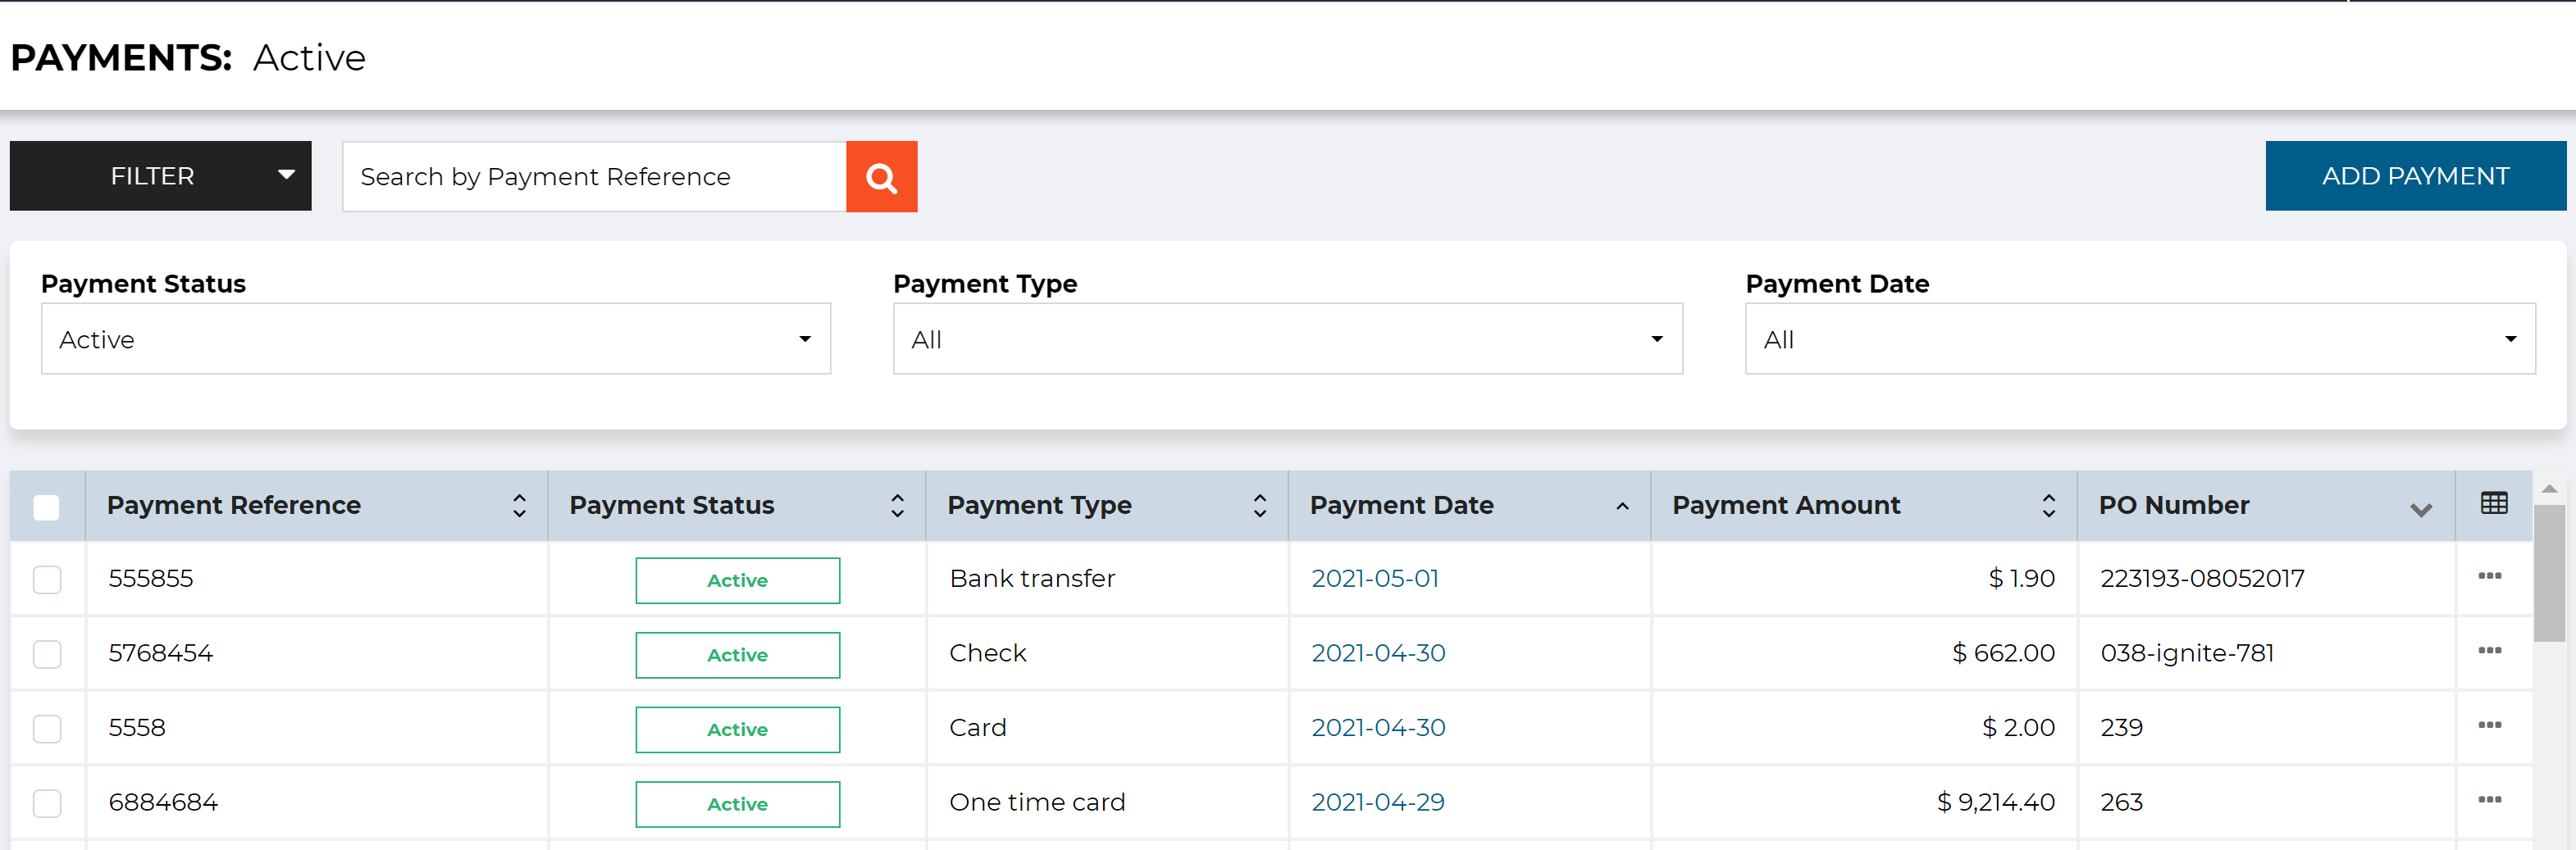Open the Payment Status filter dropdown
Screen dimensions: 2576x850
[x=436, y=339]
